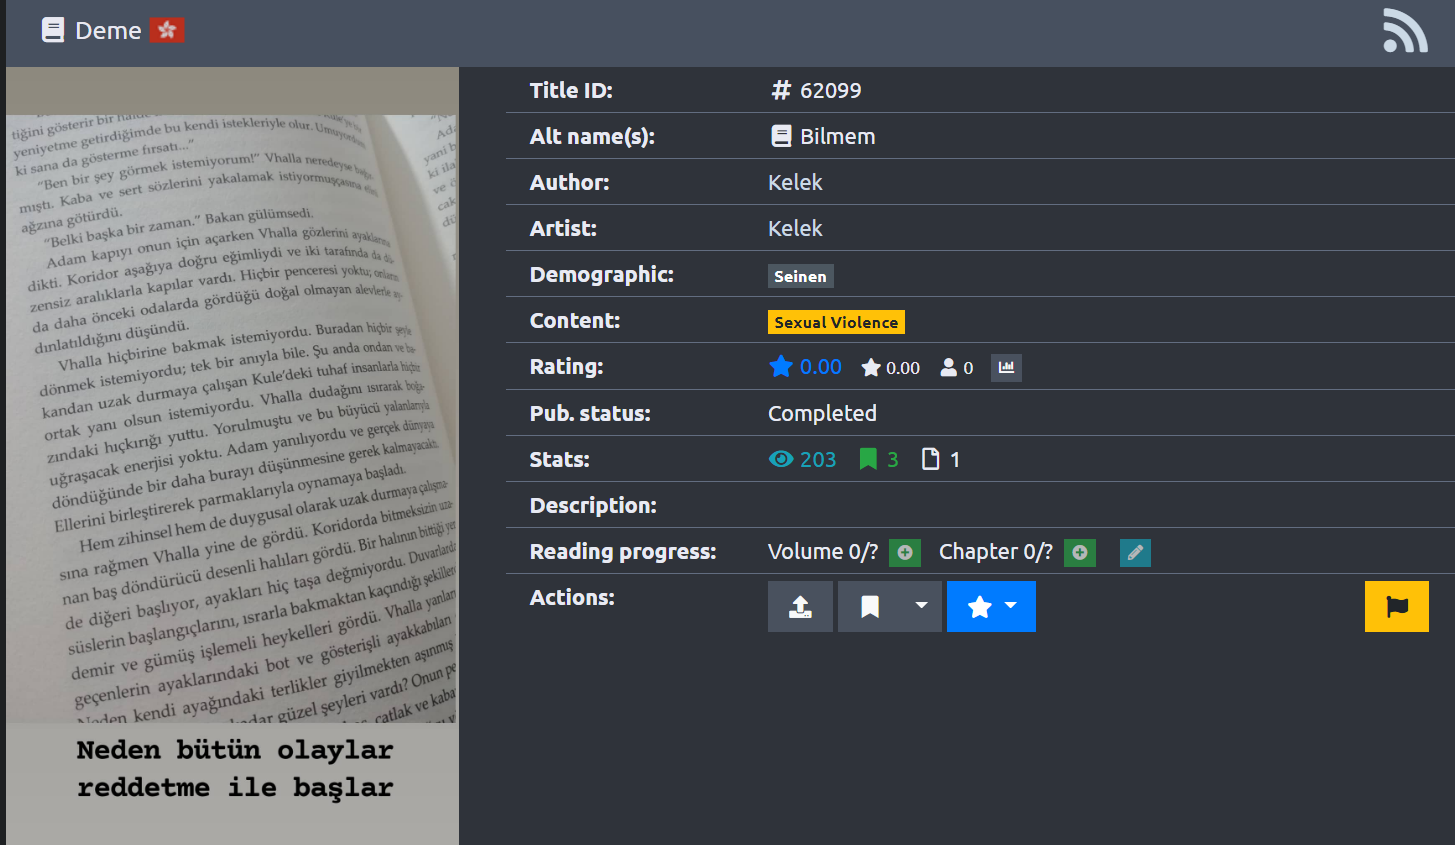Click the green bookmark follows icon

868,459
